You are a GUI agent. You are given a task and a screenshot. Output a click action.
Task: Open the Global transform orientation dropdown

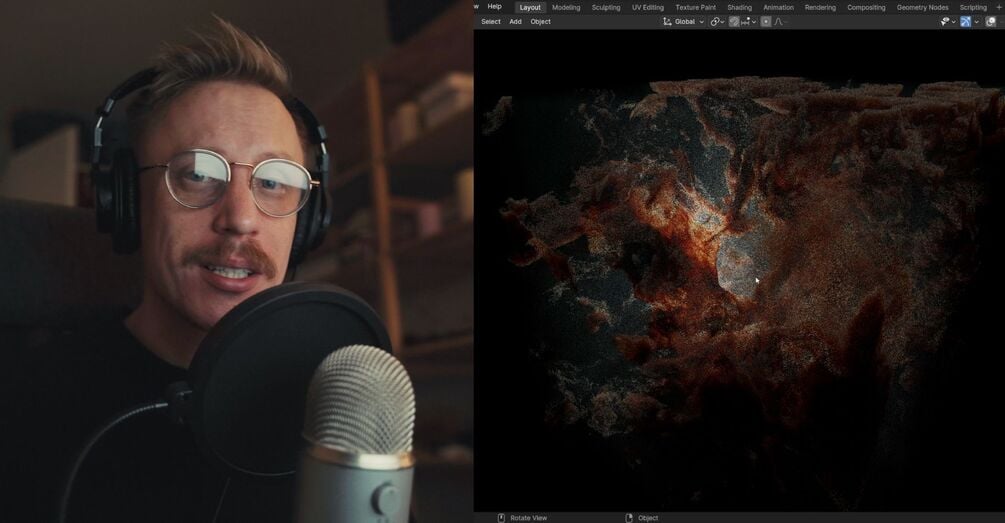coord(684,22)
